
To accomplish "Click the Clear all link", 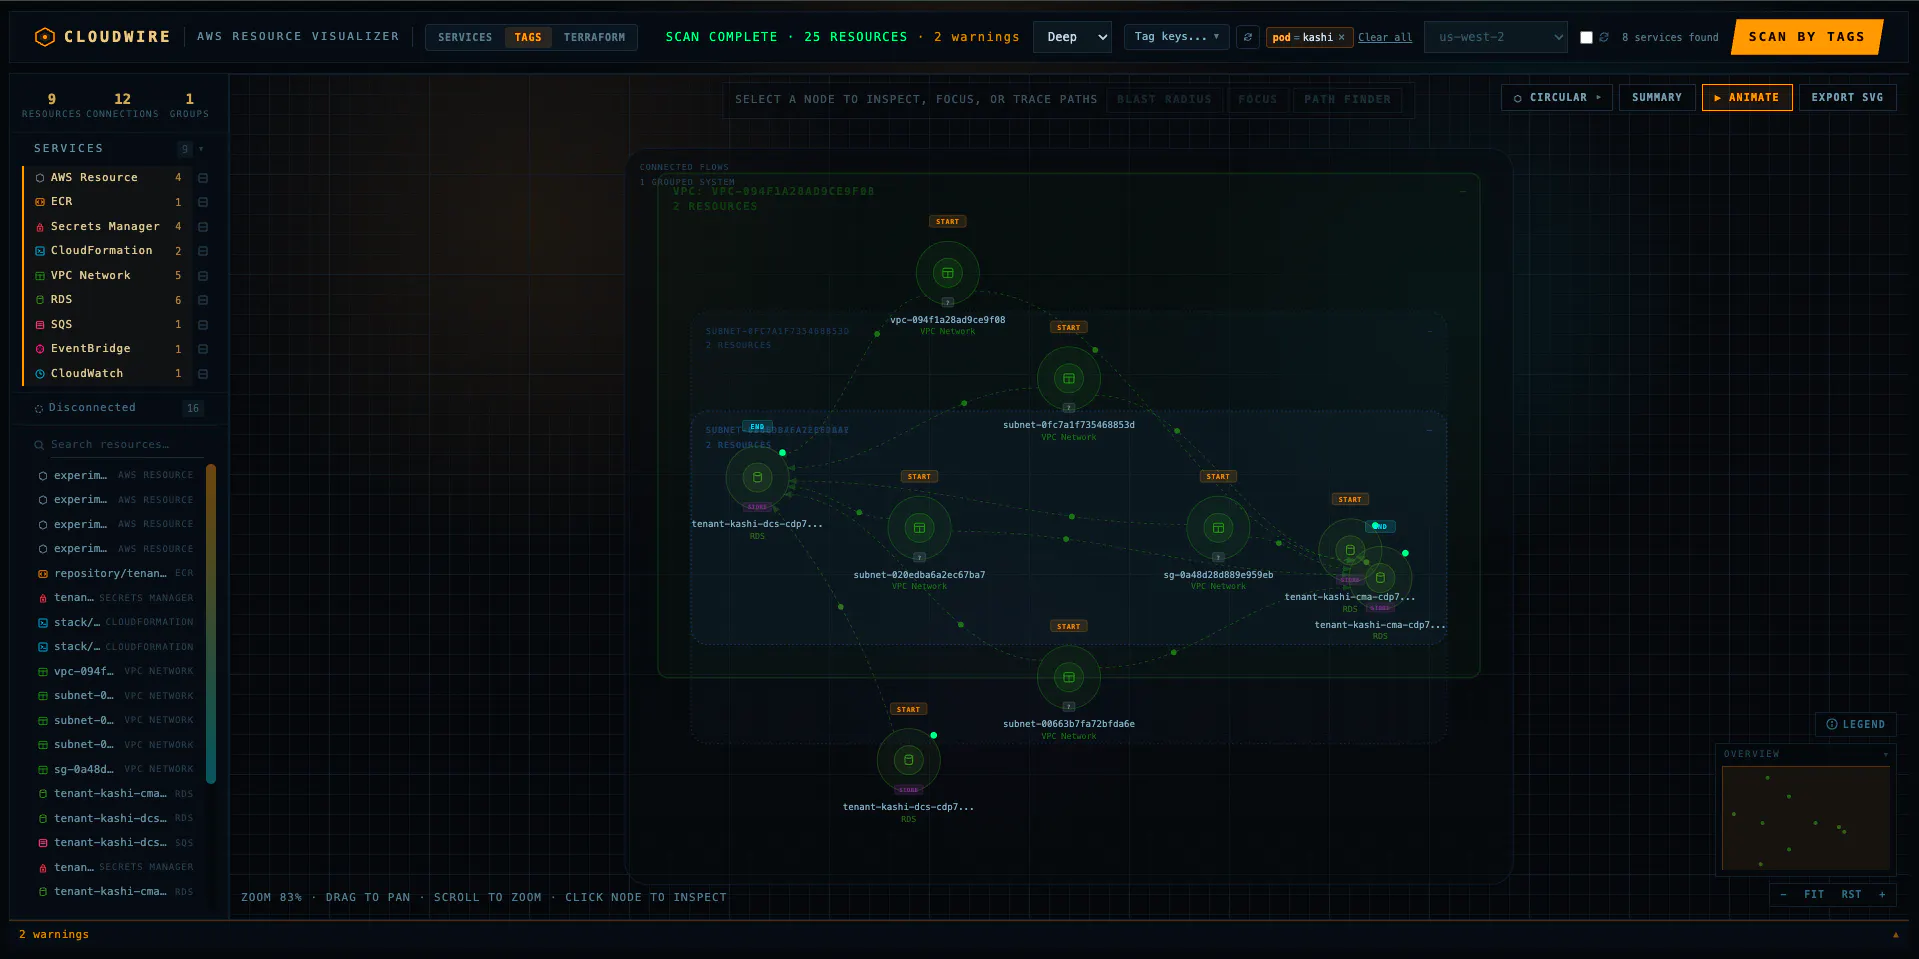I will (1385, 38).
